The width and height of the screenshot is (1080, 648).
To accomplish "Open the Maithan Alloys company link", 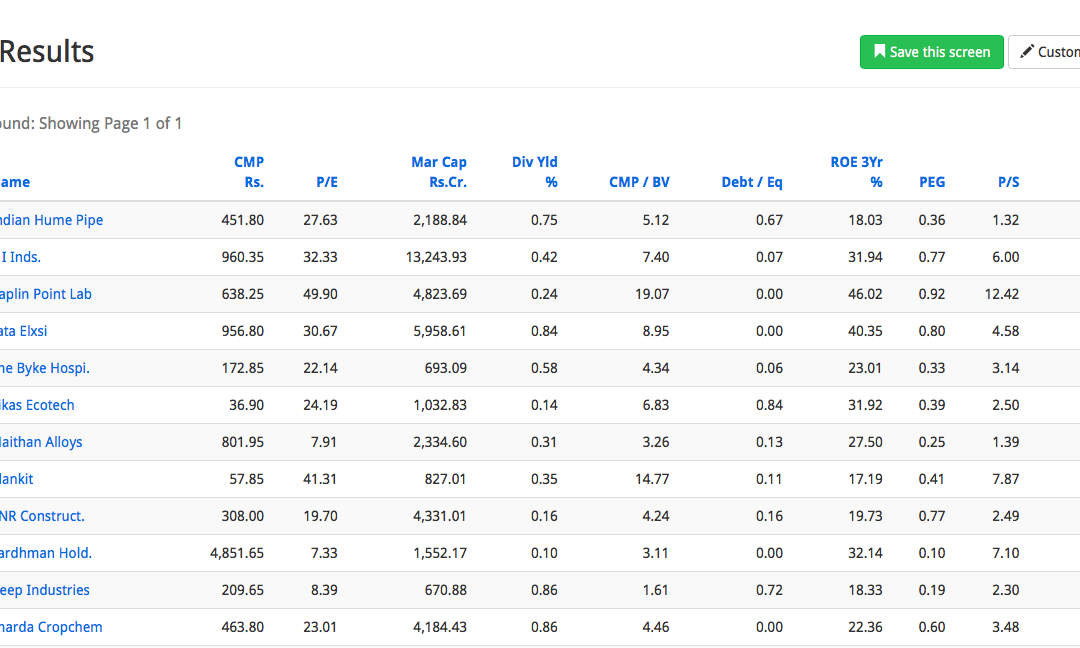I will coord(41,442).
